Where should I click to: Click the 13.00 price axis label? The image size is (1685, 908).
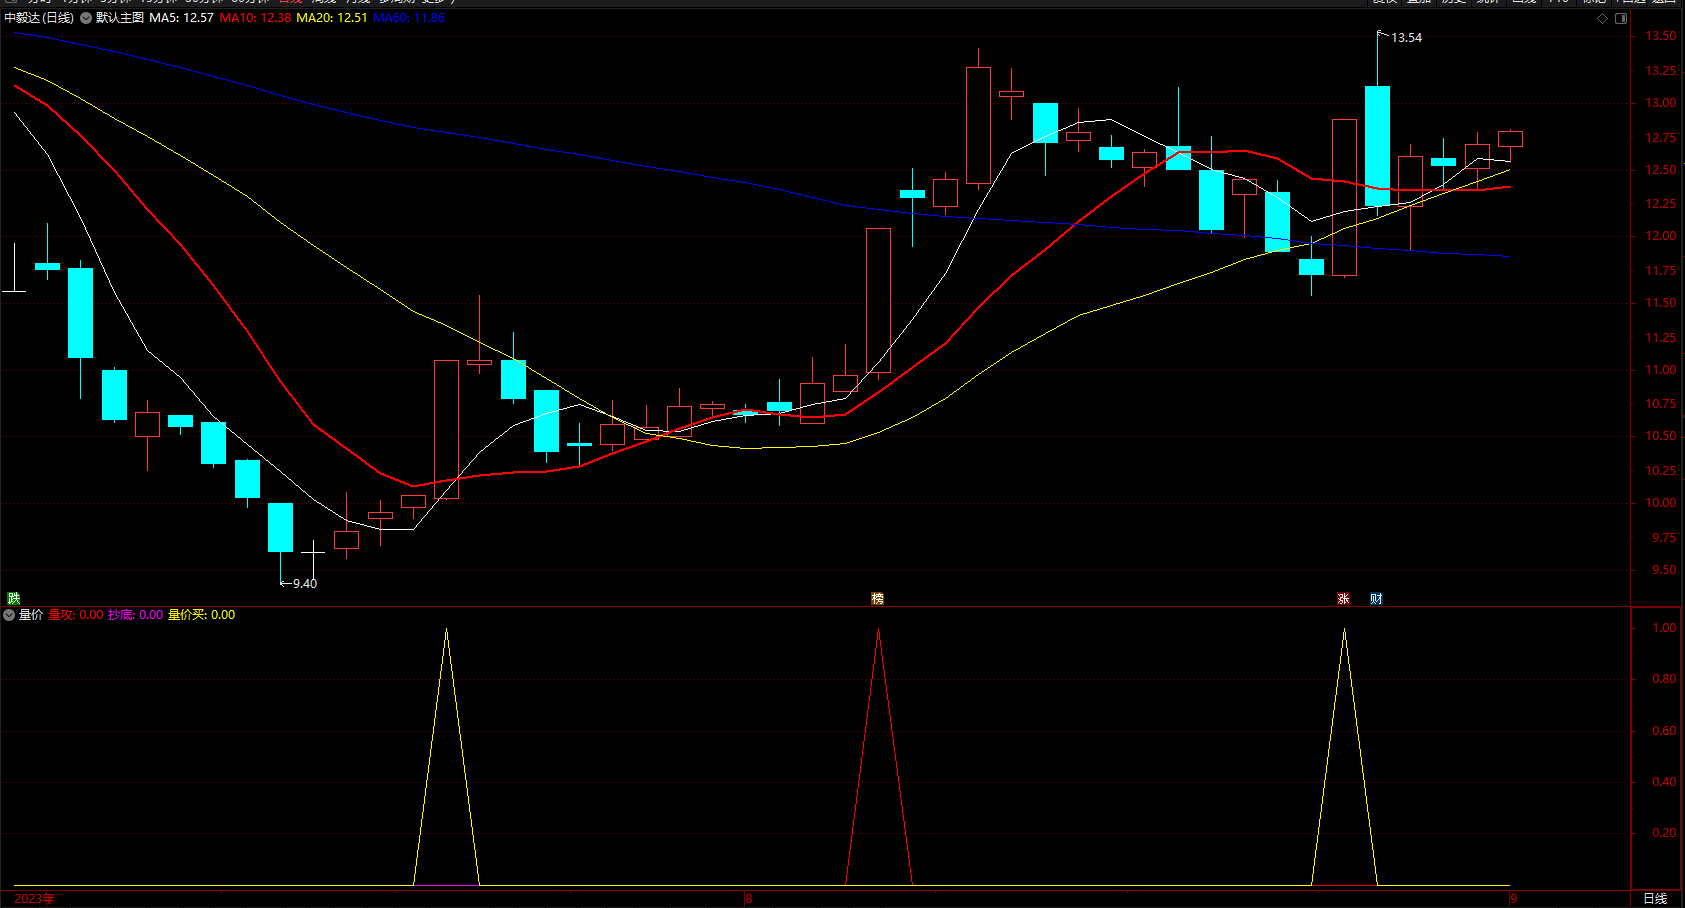click(1661, 103)
